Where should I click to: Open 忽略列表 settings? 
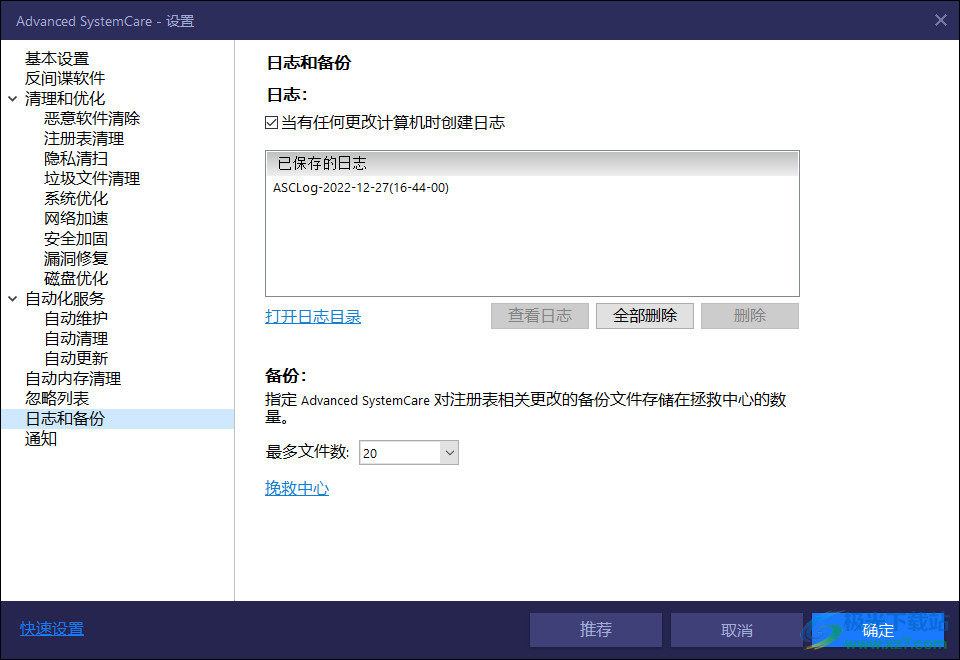tap(57, 399)
